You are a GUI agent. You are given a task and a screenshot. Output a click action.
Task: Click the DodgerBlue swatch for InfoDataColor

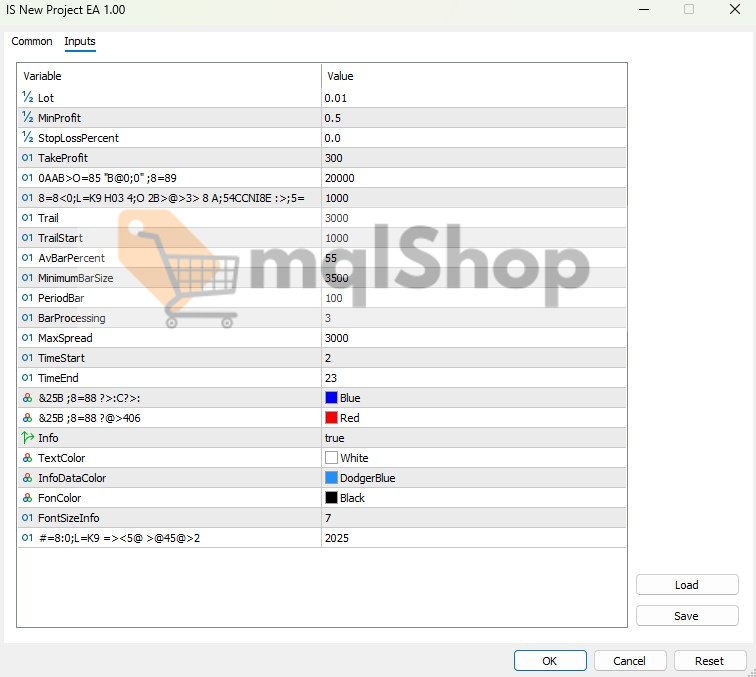click(331, 477)
